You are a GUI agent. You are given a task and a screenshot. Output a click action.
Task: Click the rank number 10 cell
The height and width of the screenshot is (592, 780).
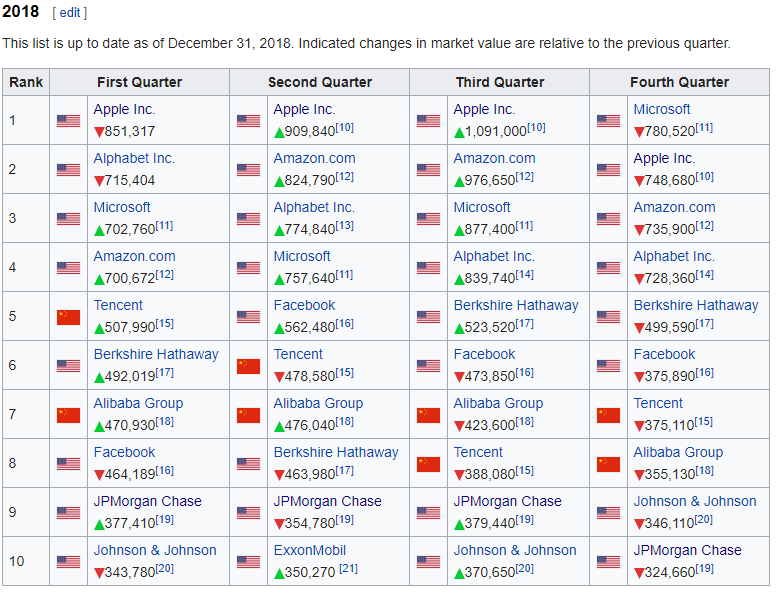[26, 561]
